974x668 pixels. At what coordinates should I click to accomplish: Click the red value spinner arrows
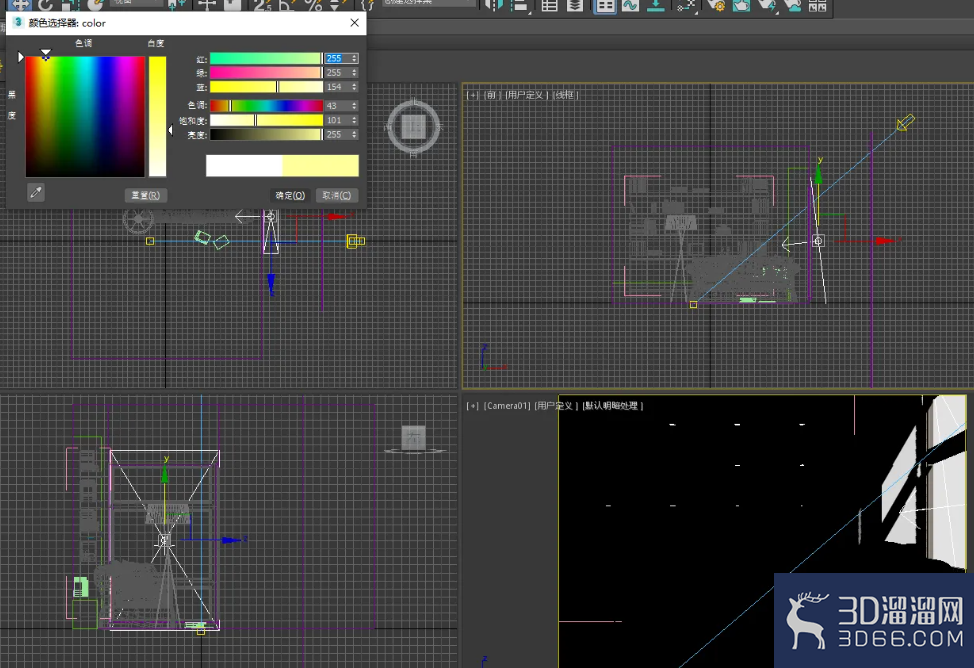pos(355,58)
